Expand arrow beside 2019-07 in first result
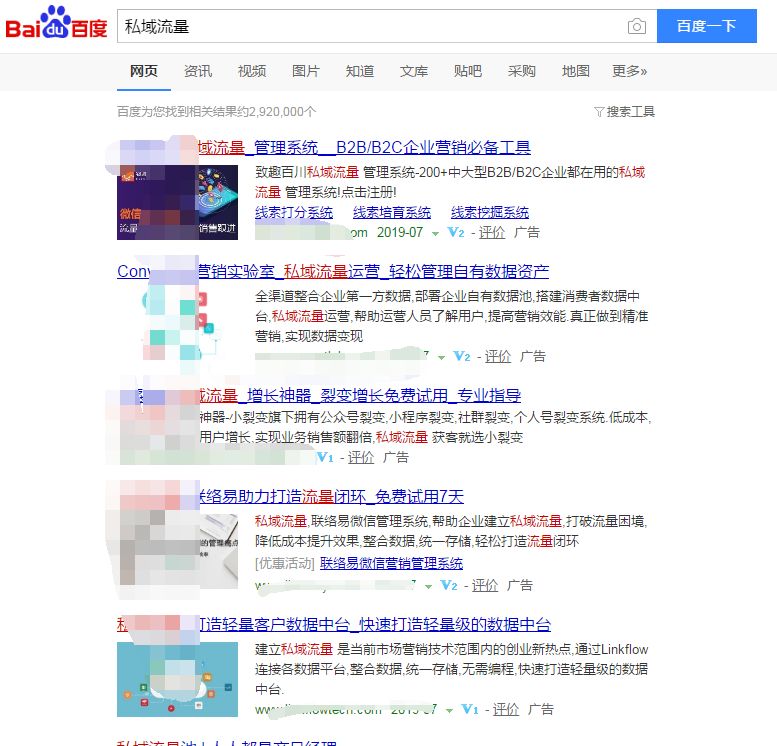The image size is (777, 746). pos(435,233)
